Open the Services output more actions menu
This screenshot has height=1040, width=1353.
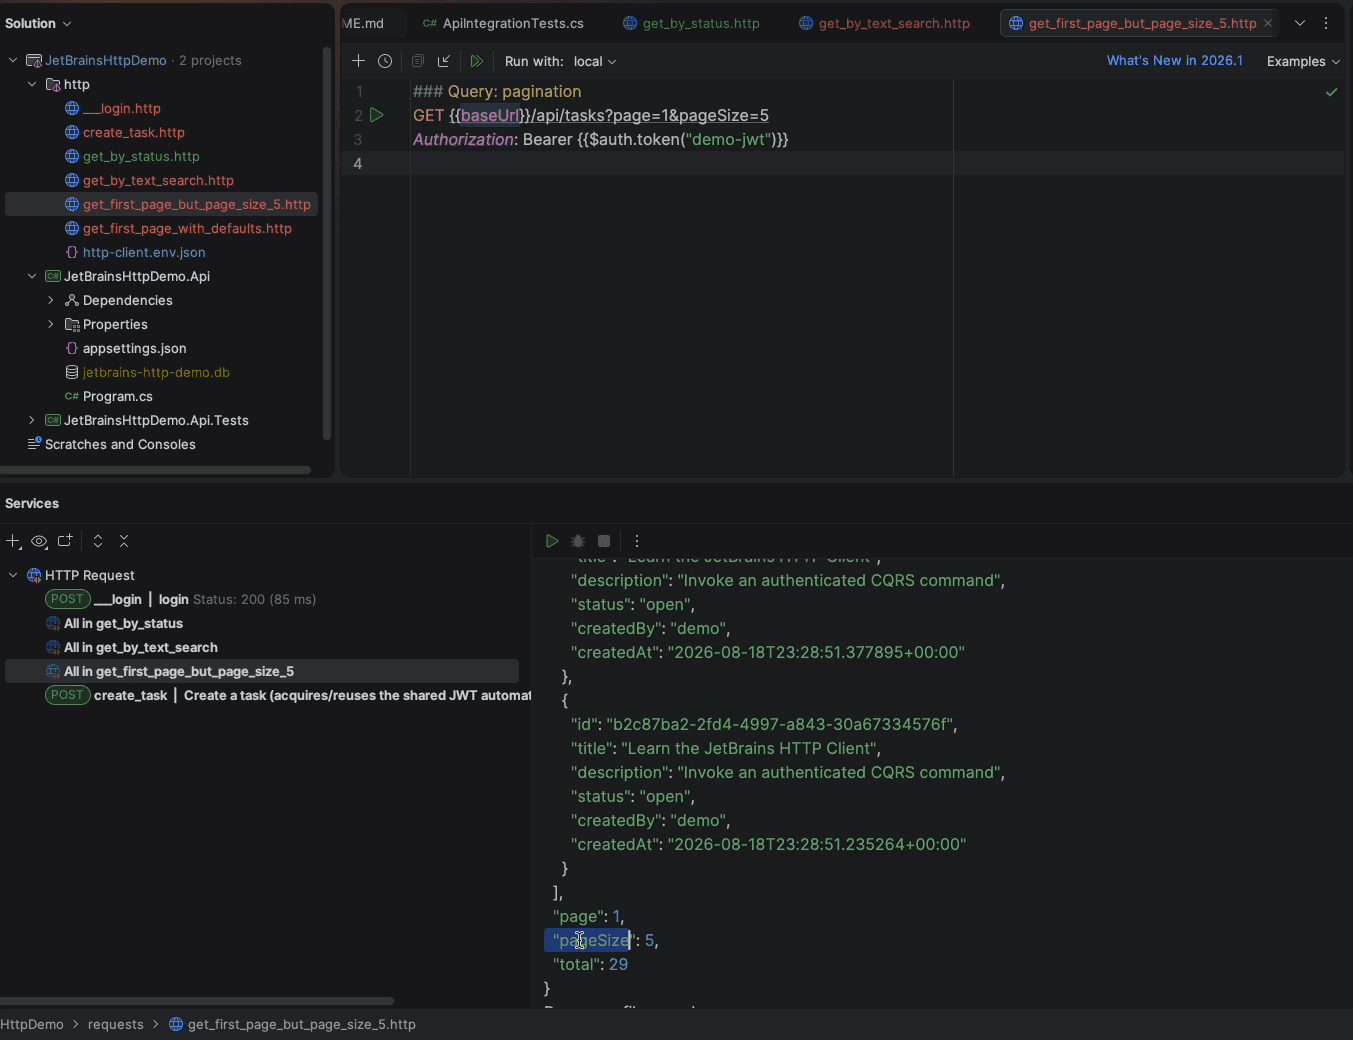[x=637, y=541]
